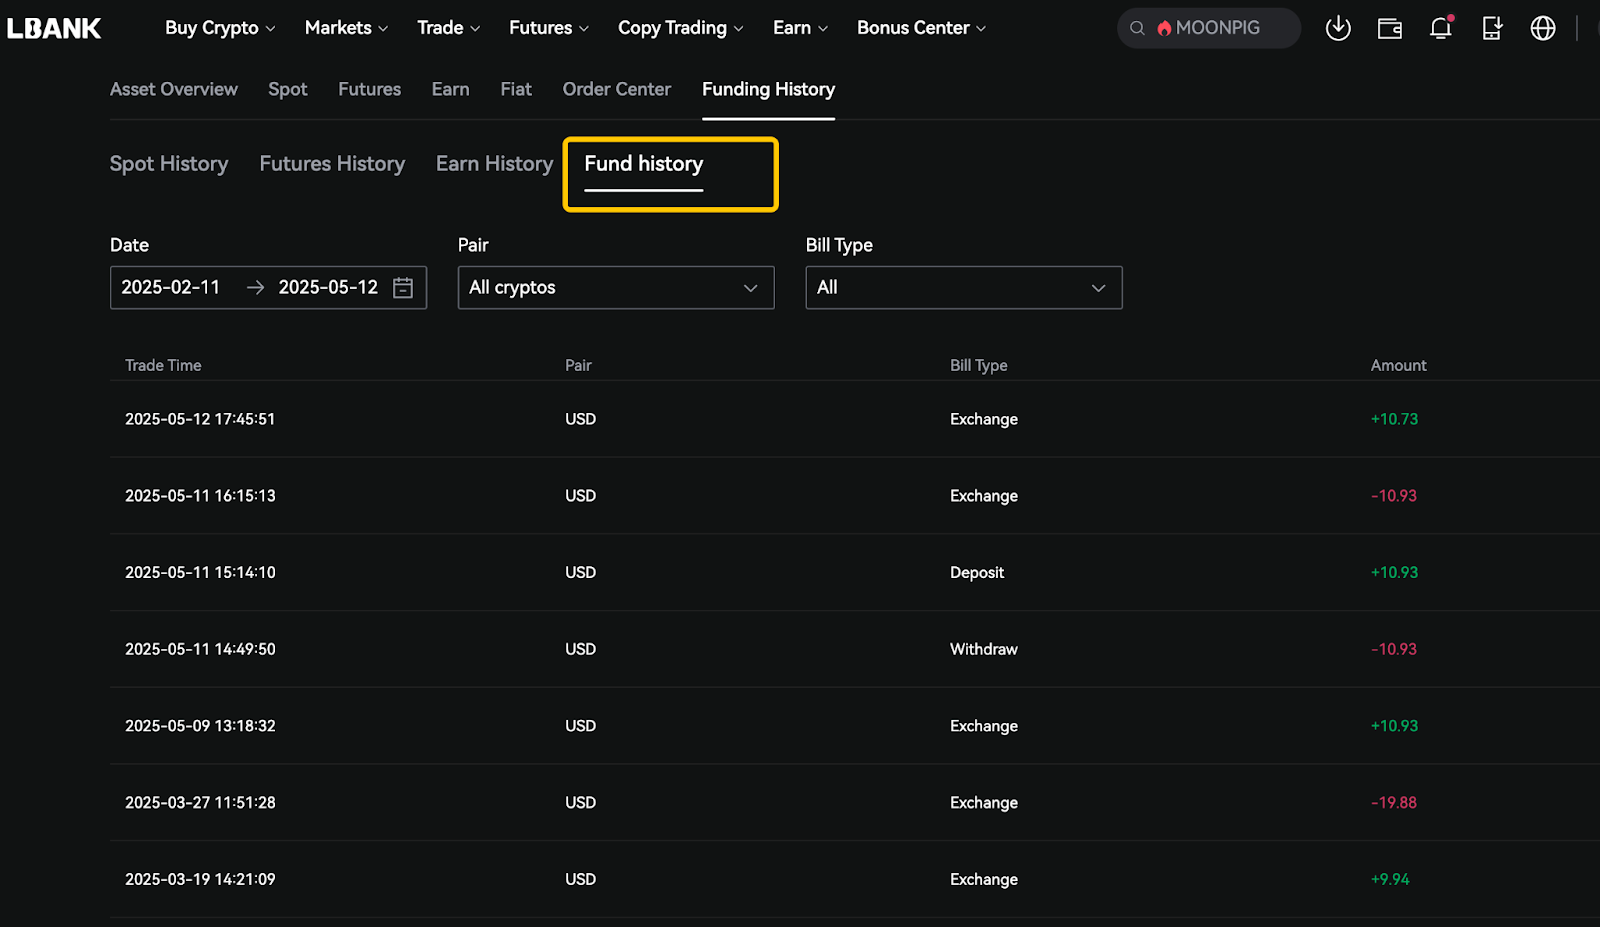Click the Pair column header
The height and width of the screenshot is (927, 1600).
click(x=578, y=366)
